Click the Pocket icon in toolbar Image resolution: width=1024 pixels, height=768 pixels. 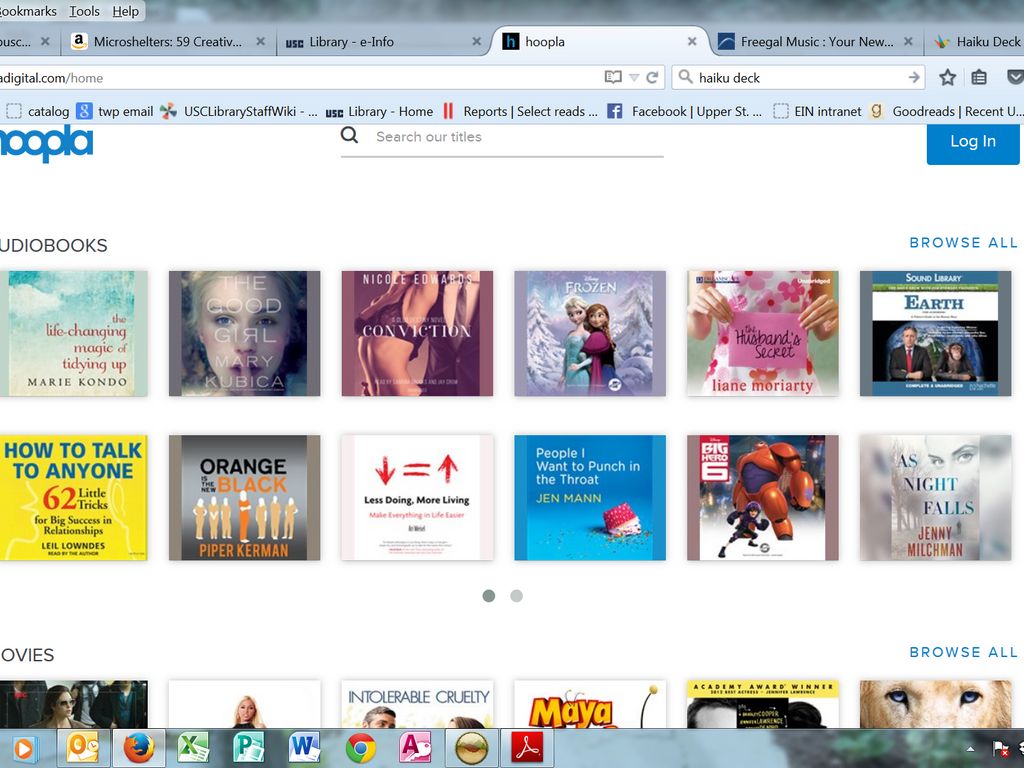[x=1014, y=77]
